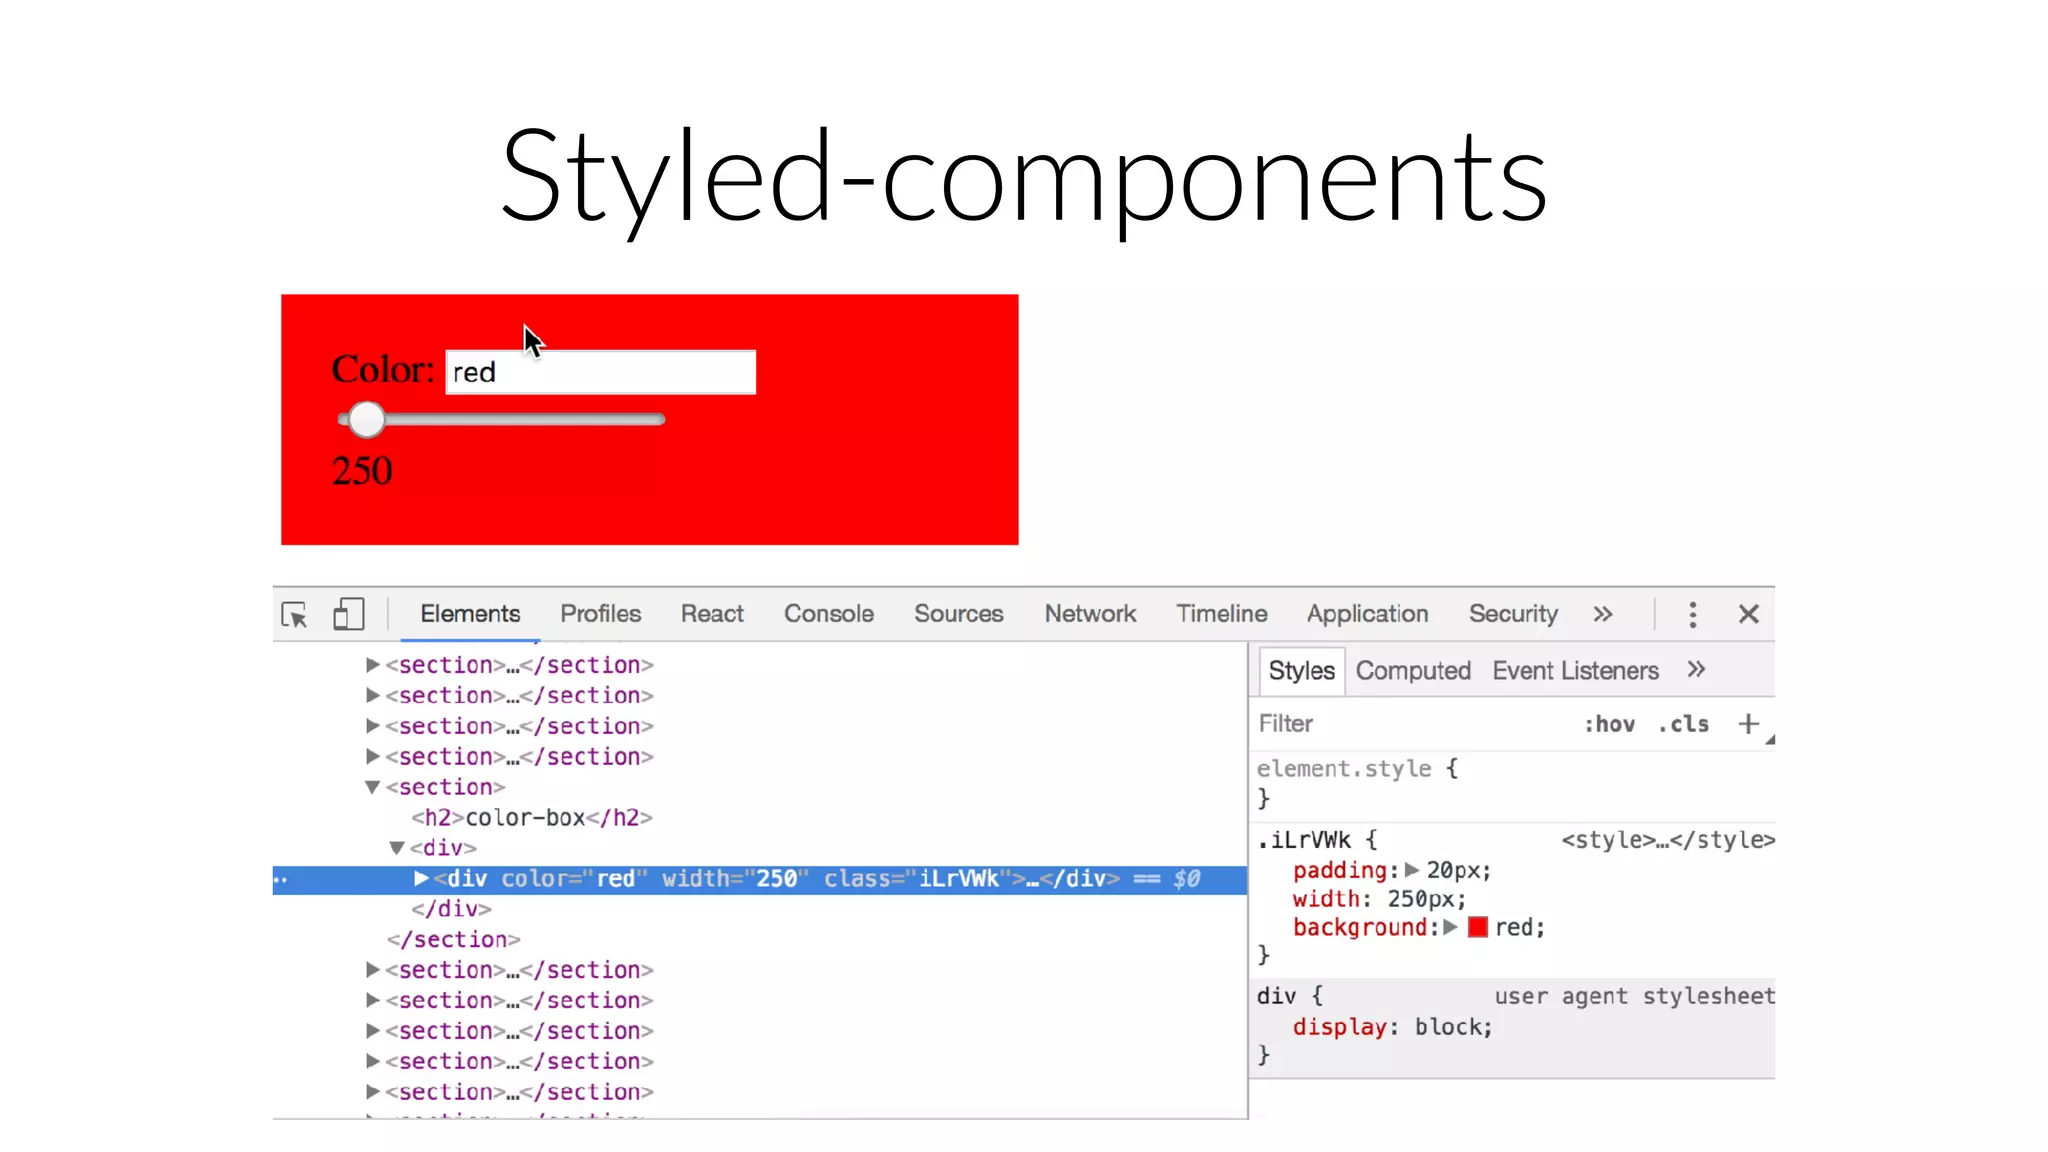Open the Timeline tab

1221,614
